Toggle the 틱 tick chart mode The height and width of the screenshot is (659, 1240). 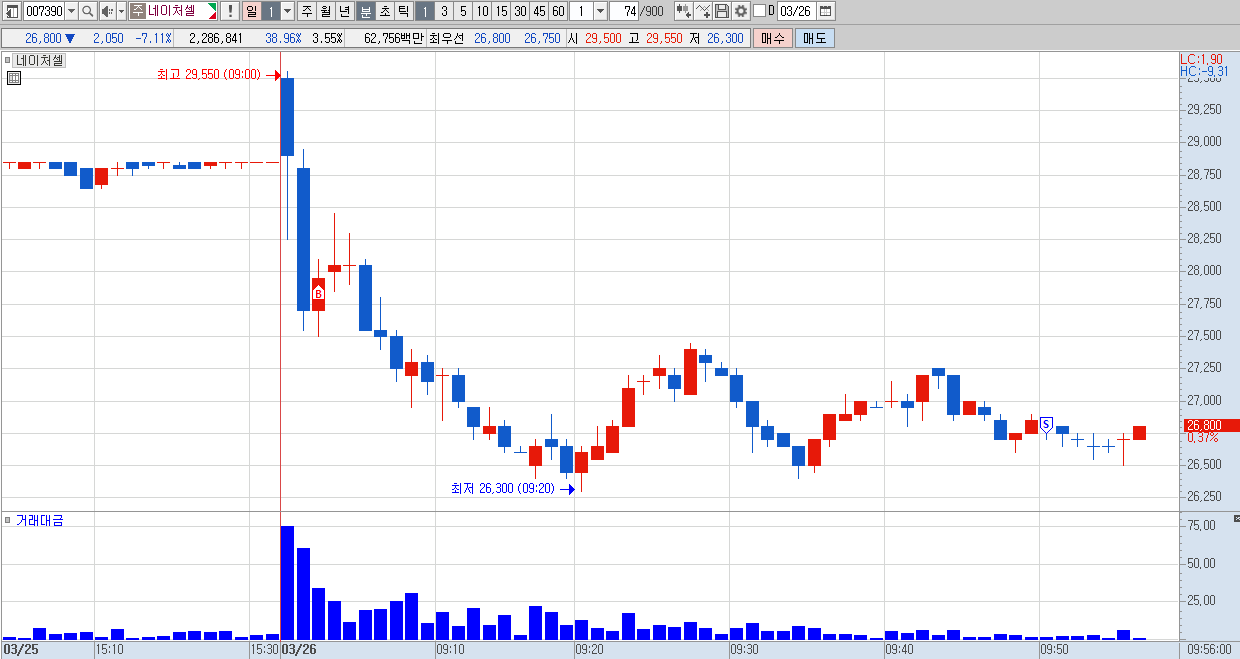(x=403, y=11)
